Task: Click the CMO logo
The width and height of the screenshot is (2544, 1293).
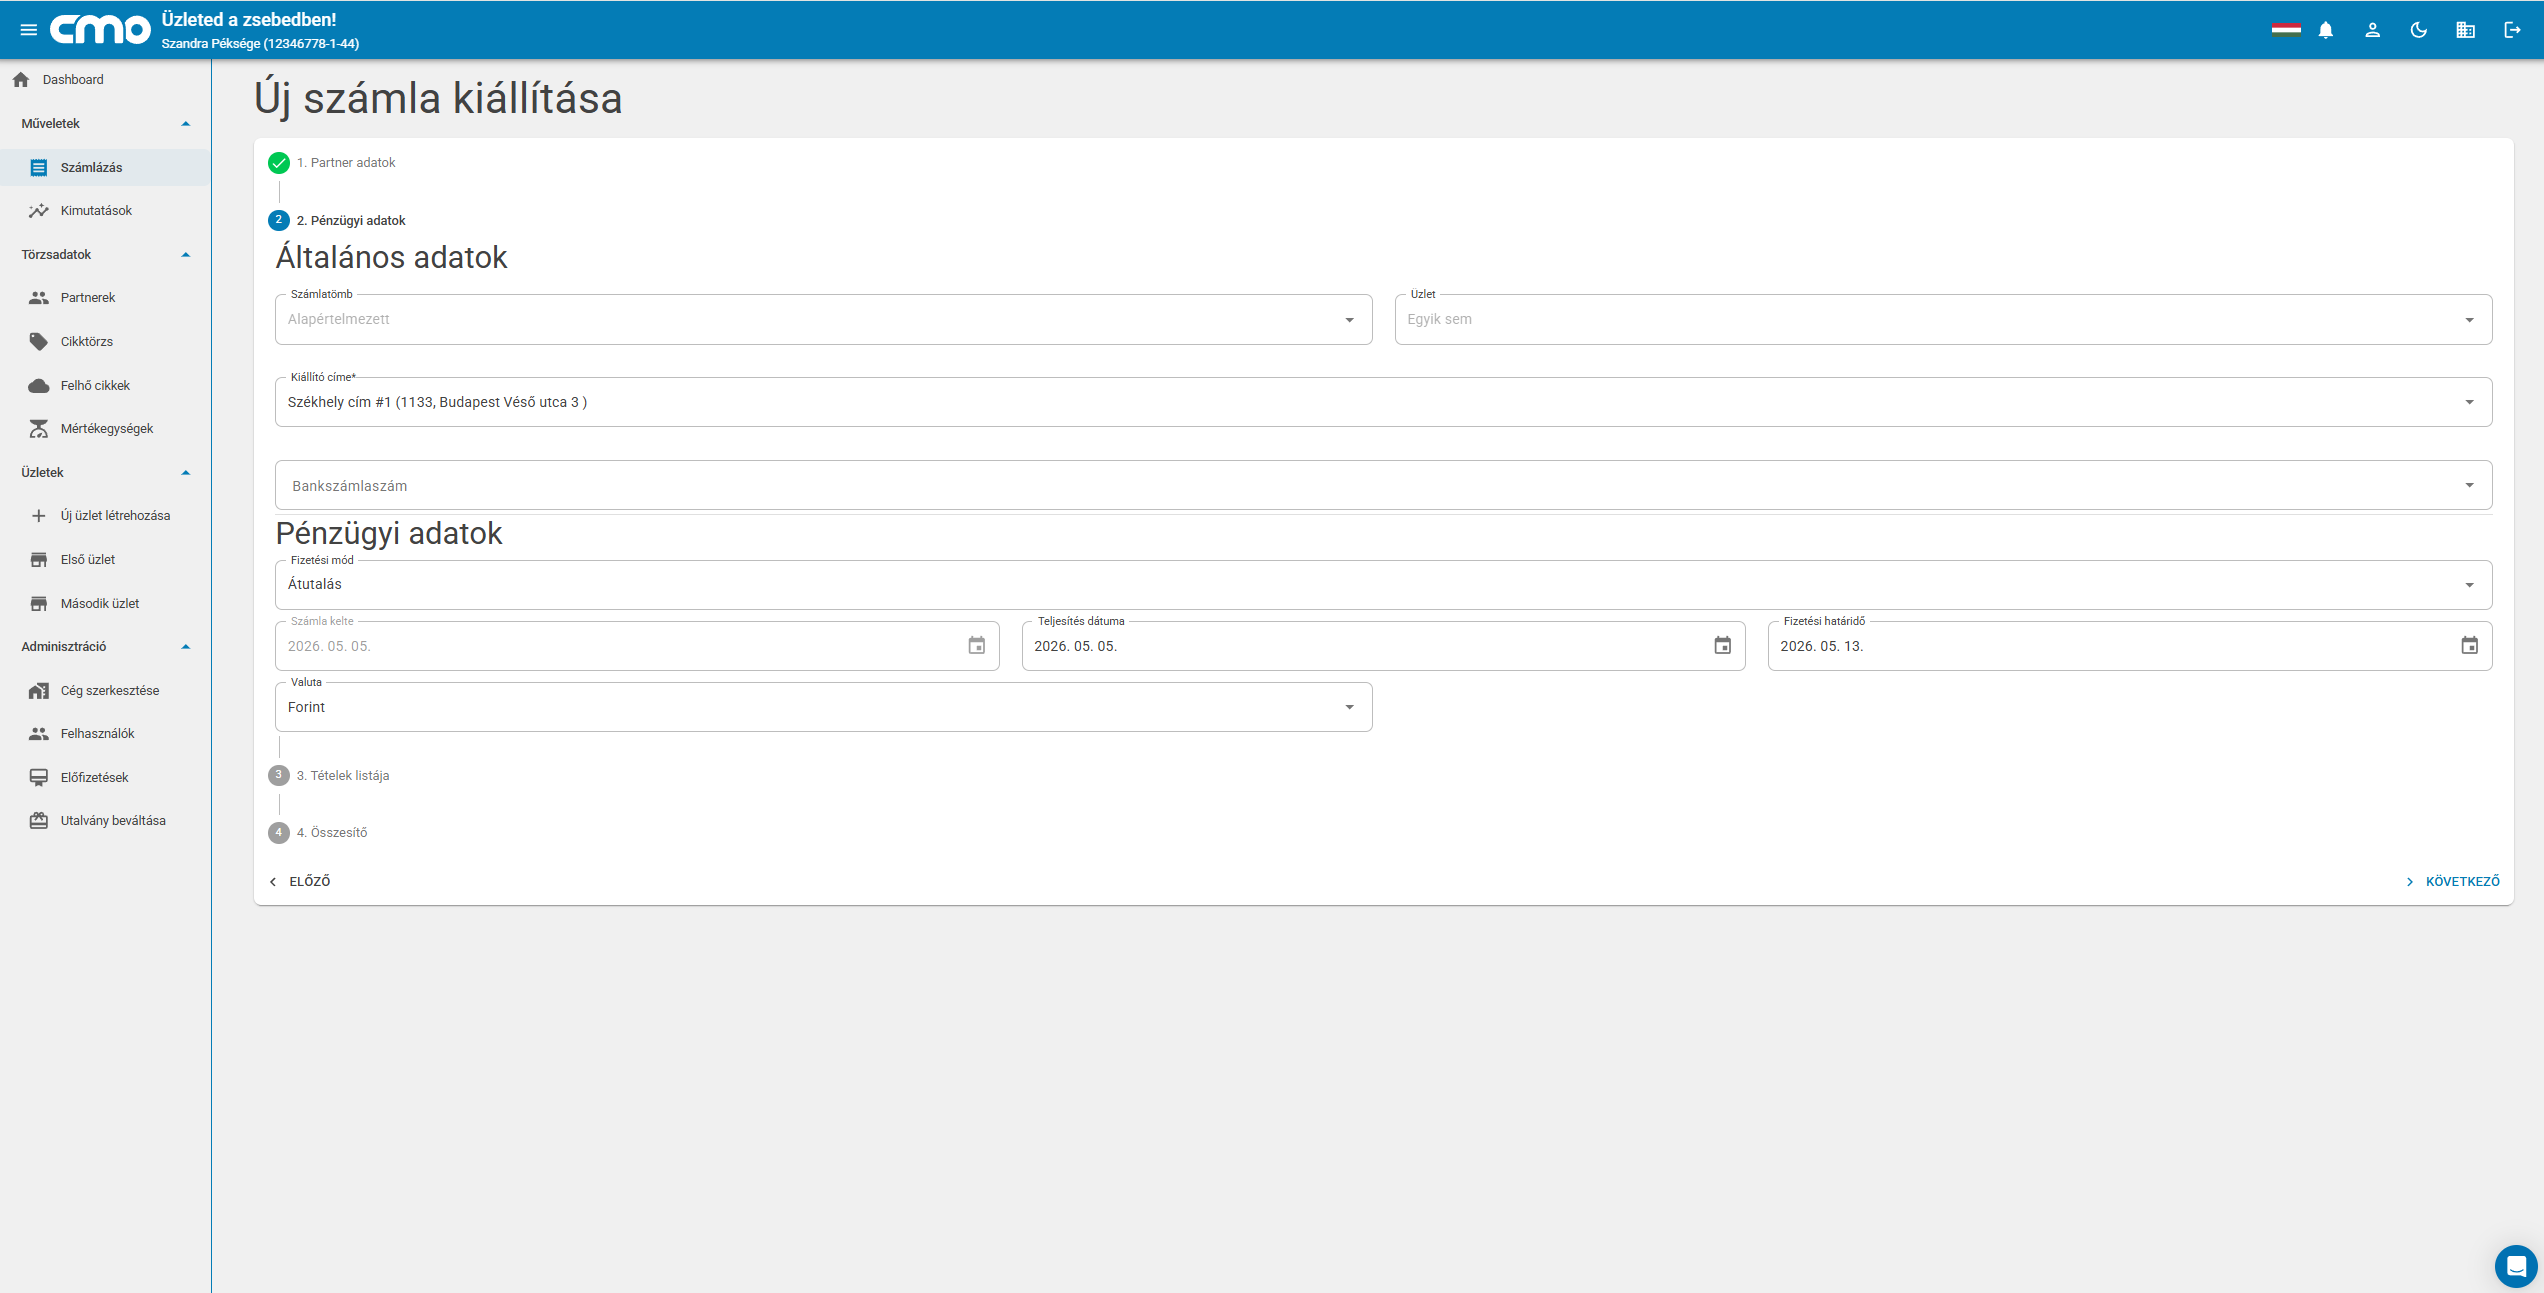Action: (x=100, y=30)
